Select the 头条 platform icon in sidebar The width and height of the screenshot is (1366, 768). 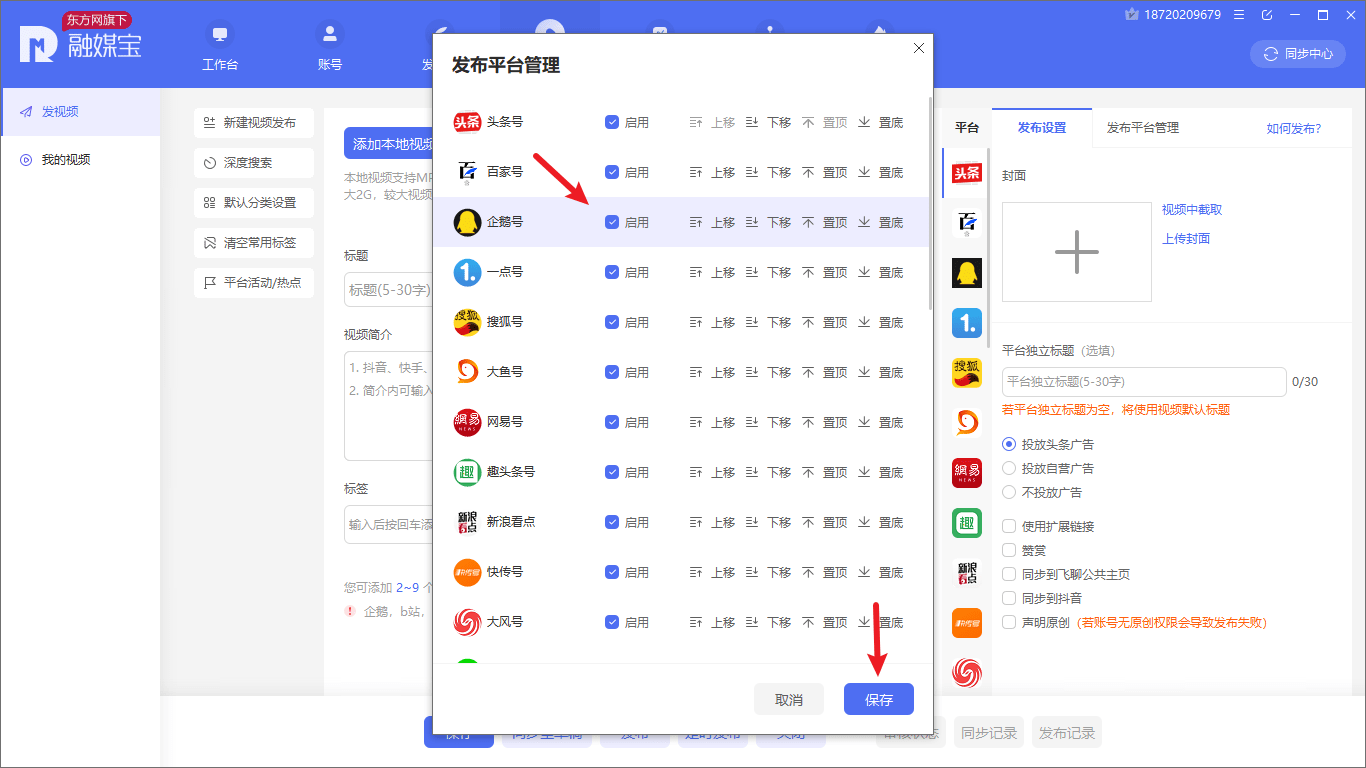[967, 173]
